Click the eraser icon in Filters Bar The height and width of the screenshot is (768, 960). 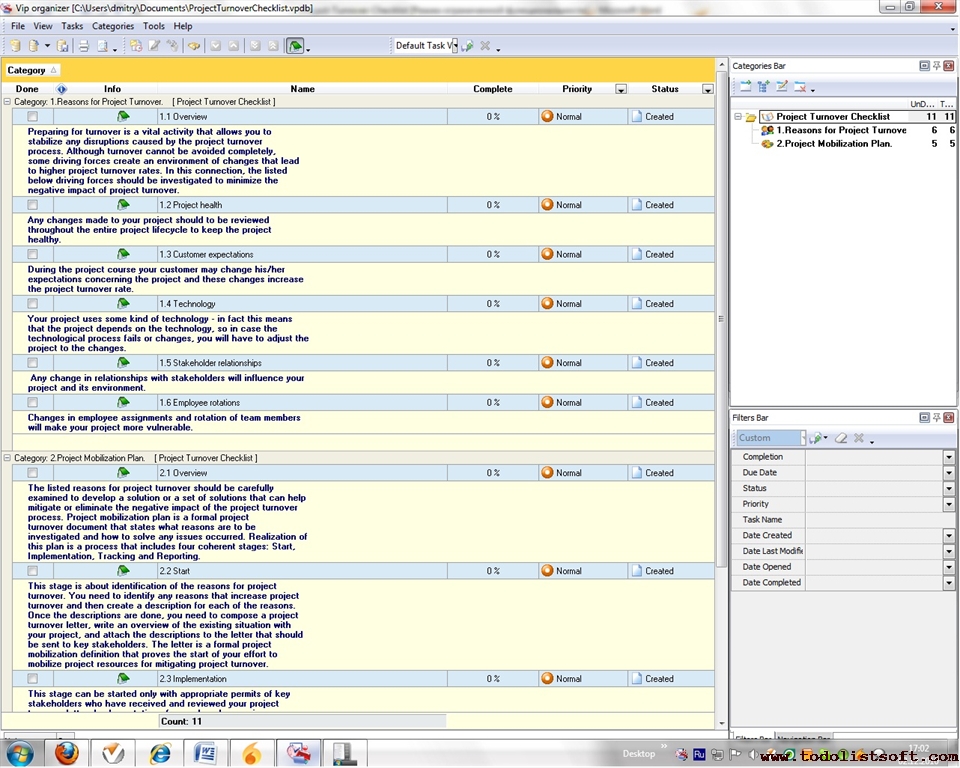click(x=841, y=438)
